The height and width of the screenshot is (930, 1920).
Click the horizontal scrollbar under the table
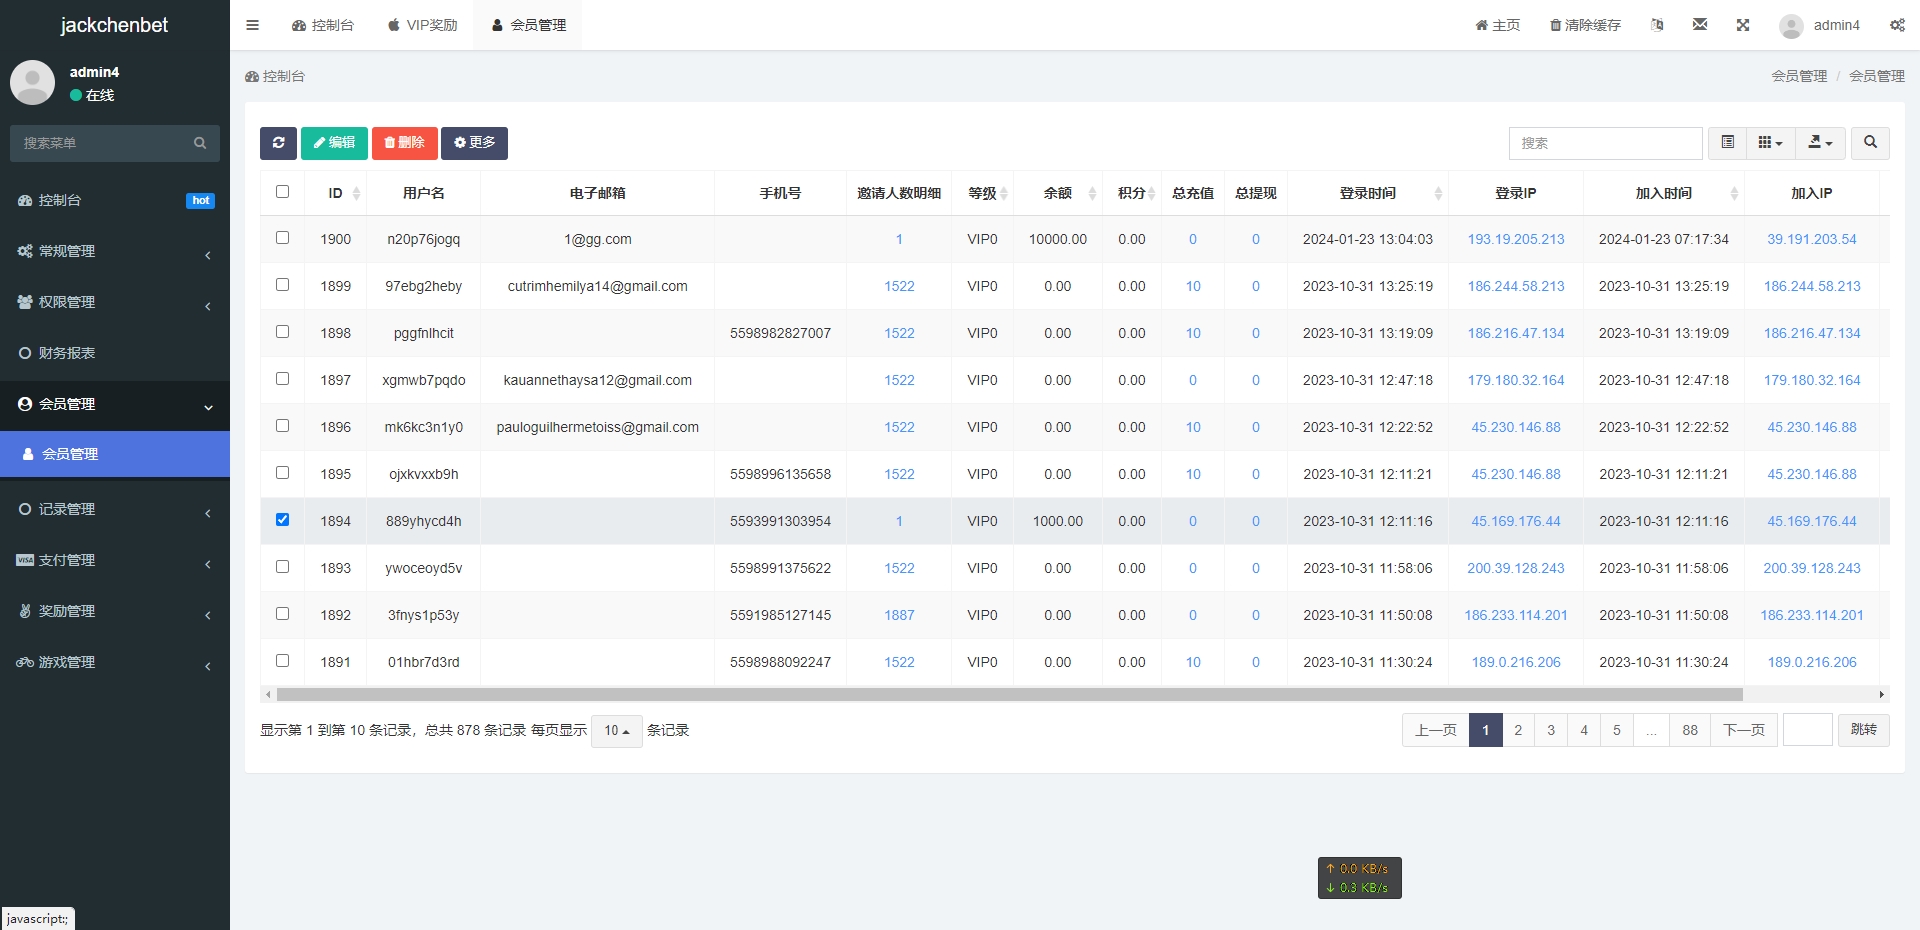point(1010,694)
